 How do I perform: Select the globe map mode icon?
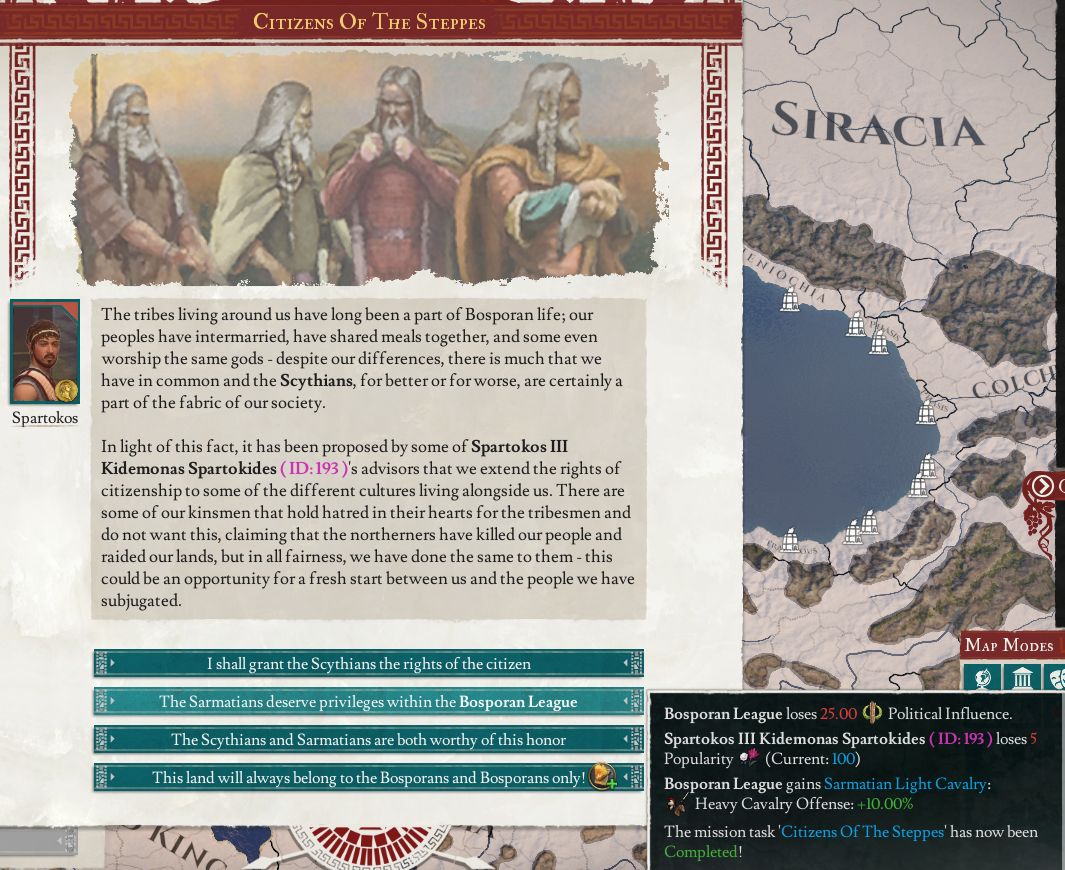tap(982, 677)
